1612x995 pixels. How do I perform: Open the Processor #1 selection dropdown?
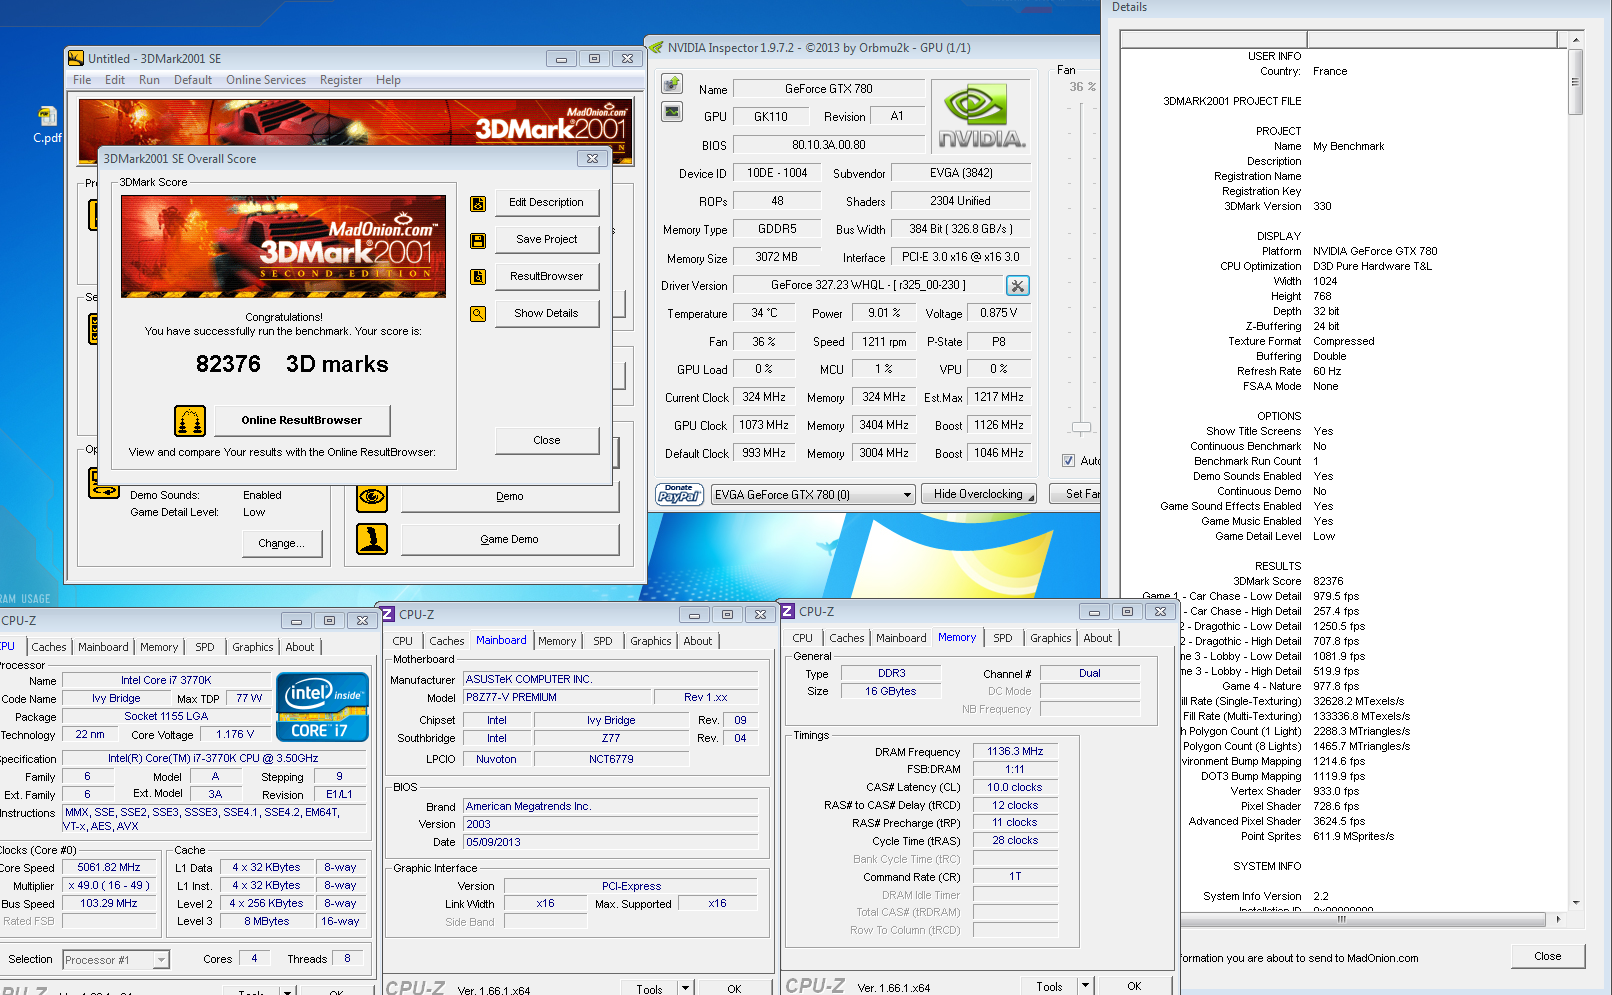(116, 960)
